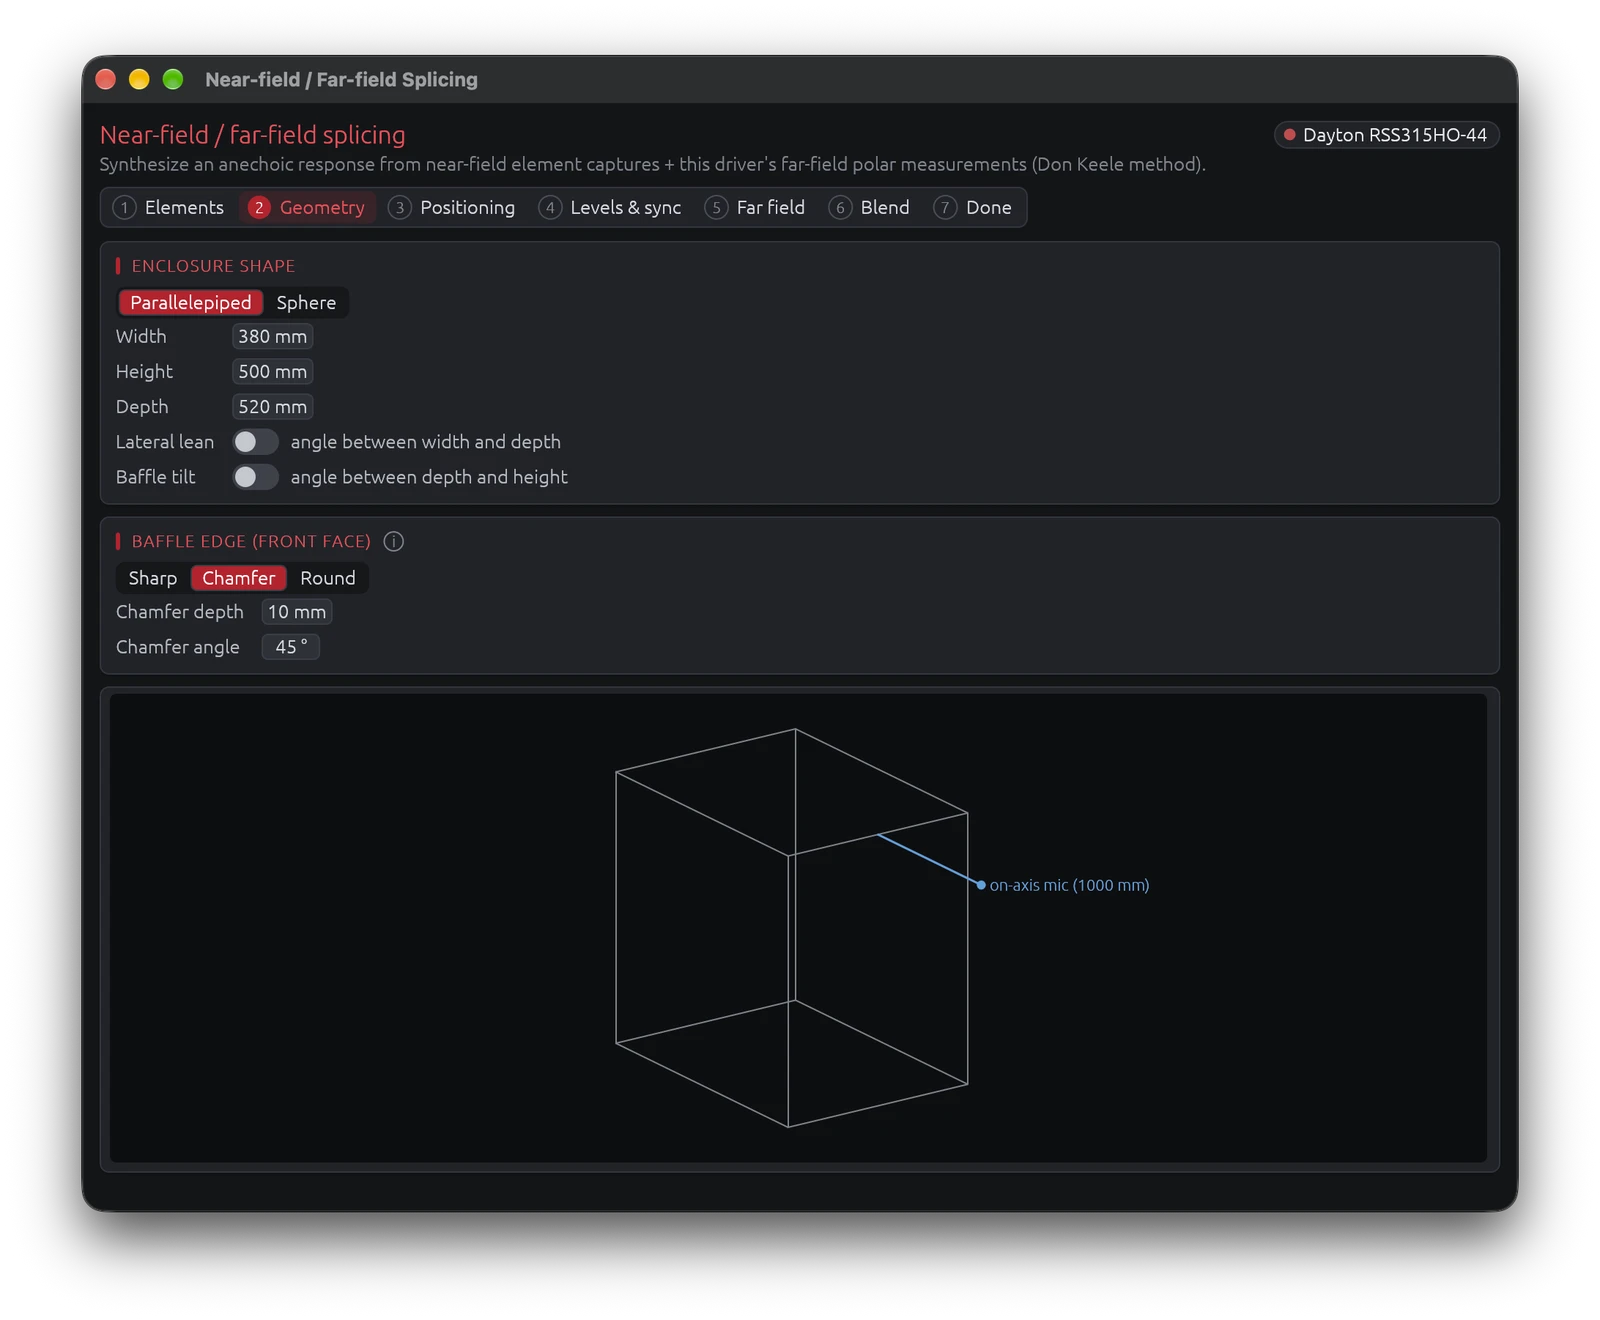Open the Done step

click(974, 207)
